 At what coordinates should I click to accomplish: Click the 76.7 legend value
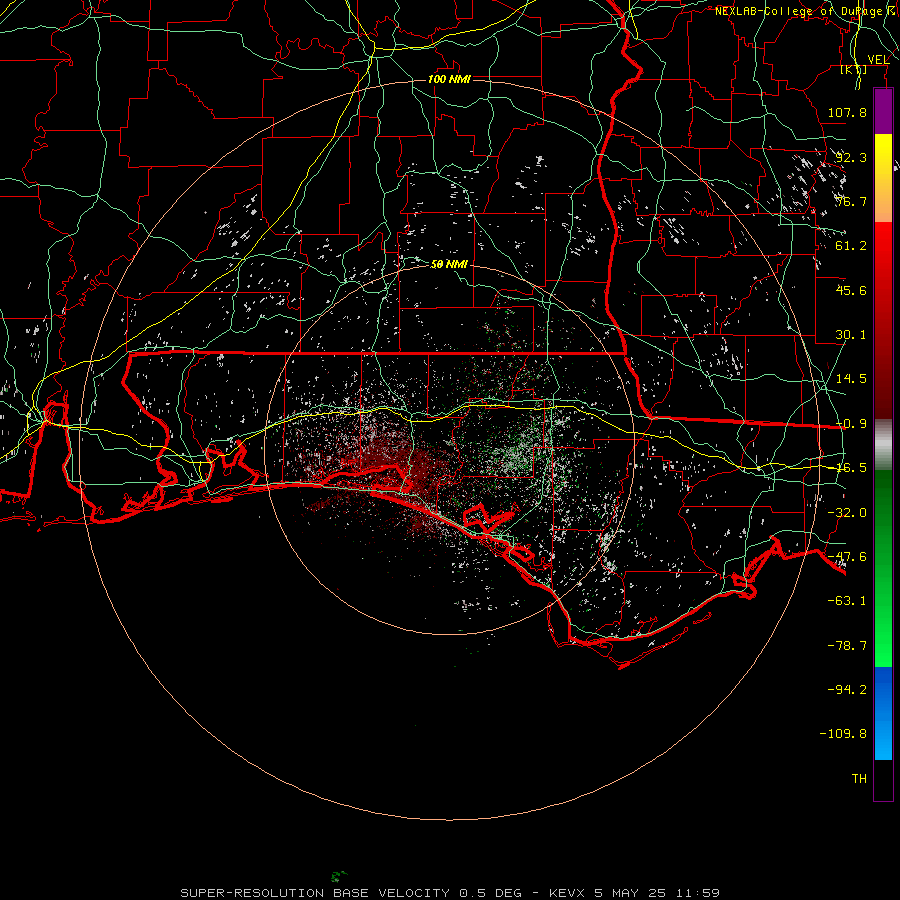(x=851, y=201)
